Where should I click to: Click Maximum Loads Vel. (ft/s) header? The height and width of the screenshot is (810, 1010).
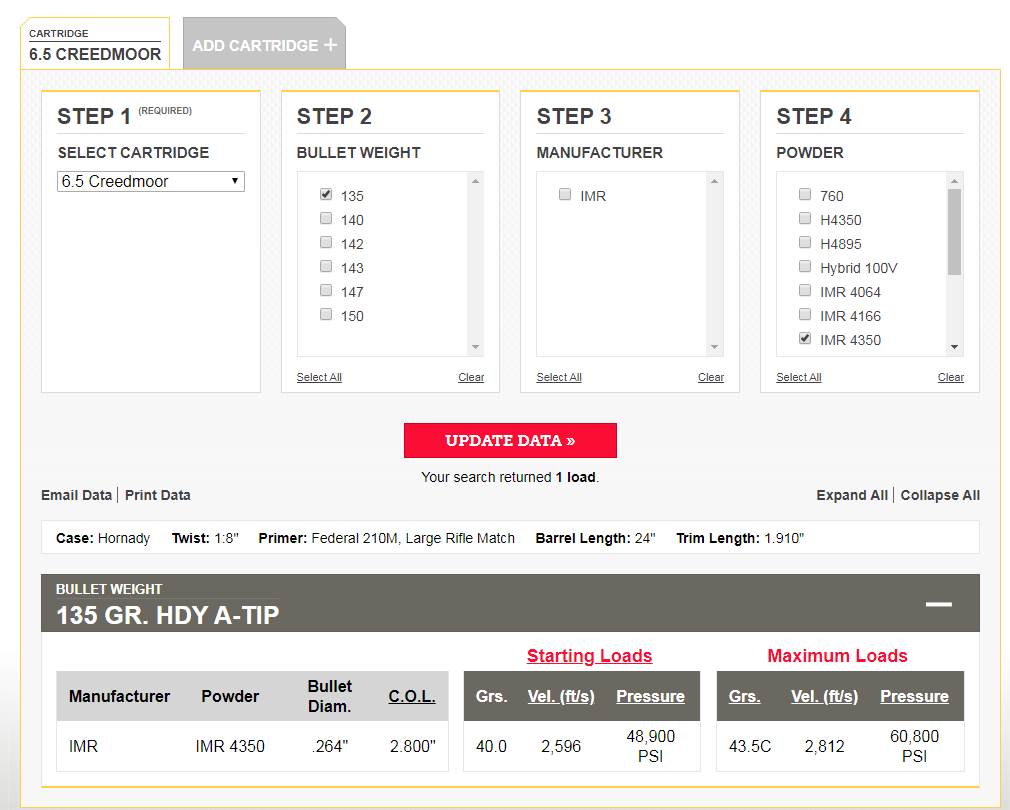(x=824, y=696)
